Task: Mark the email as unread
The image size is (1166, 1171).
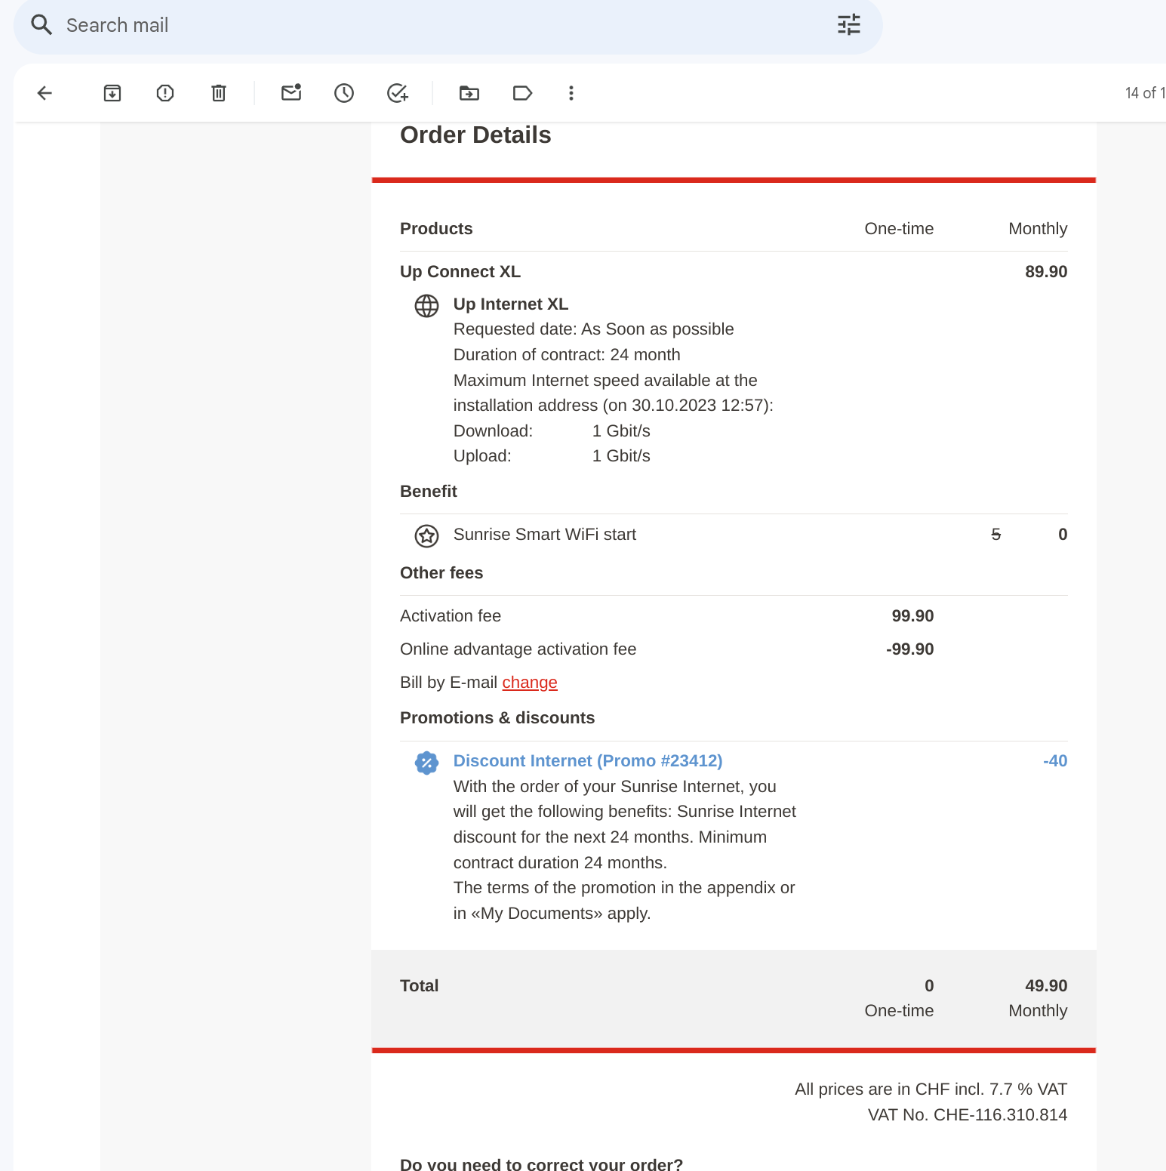Action: click(291, 93)
